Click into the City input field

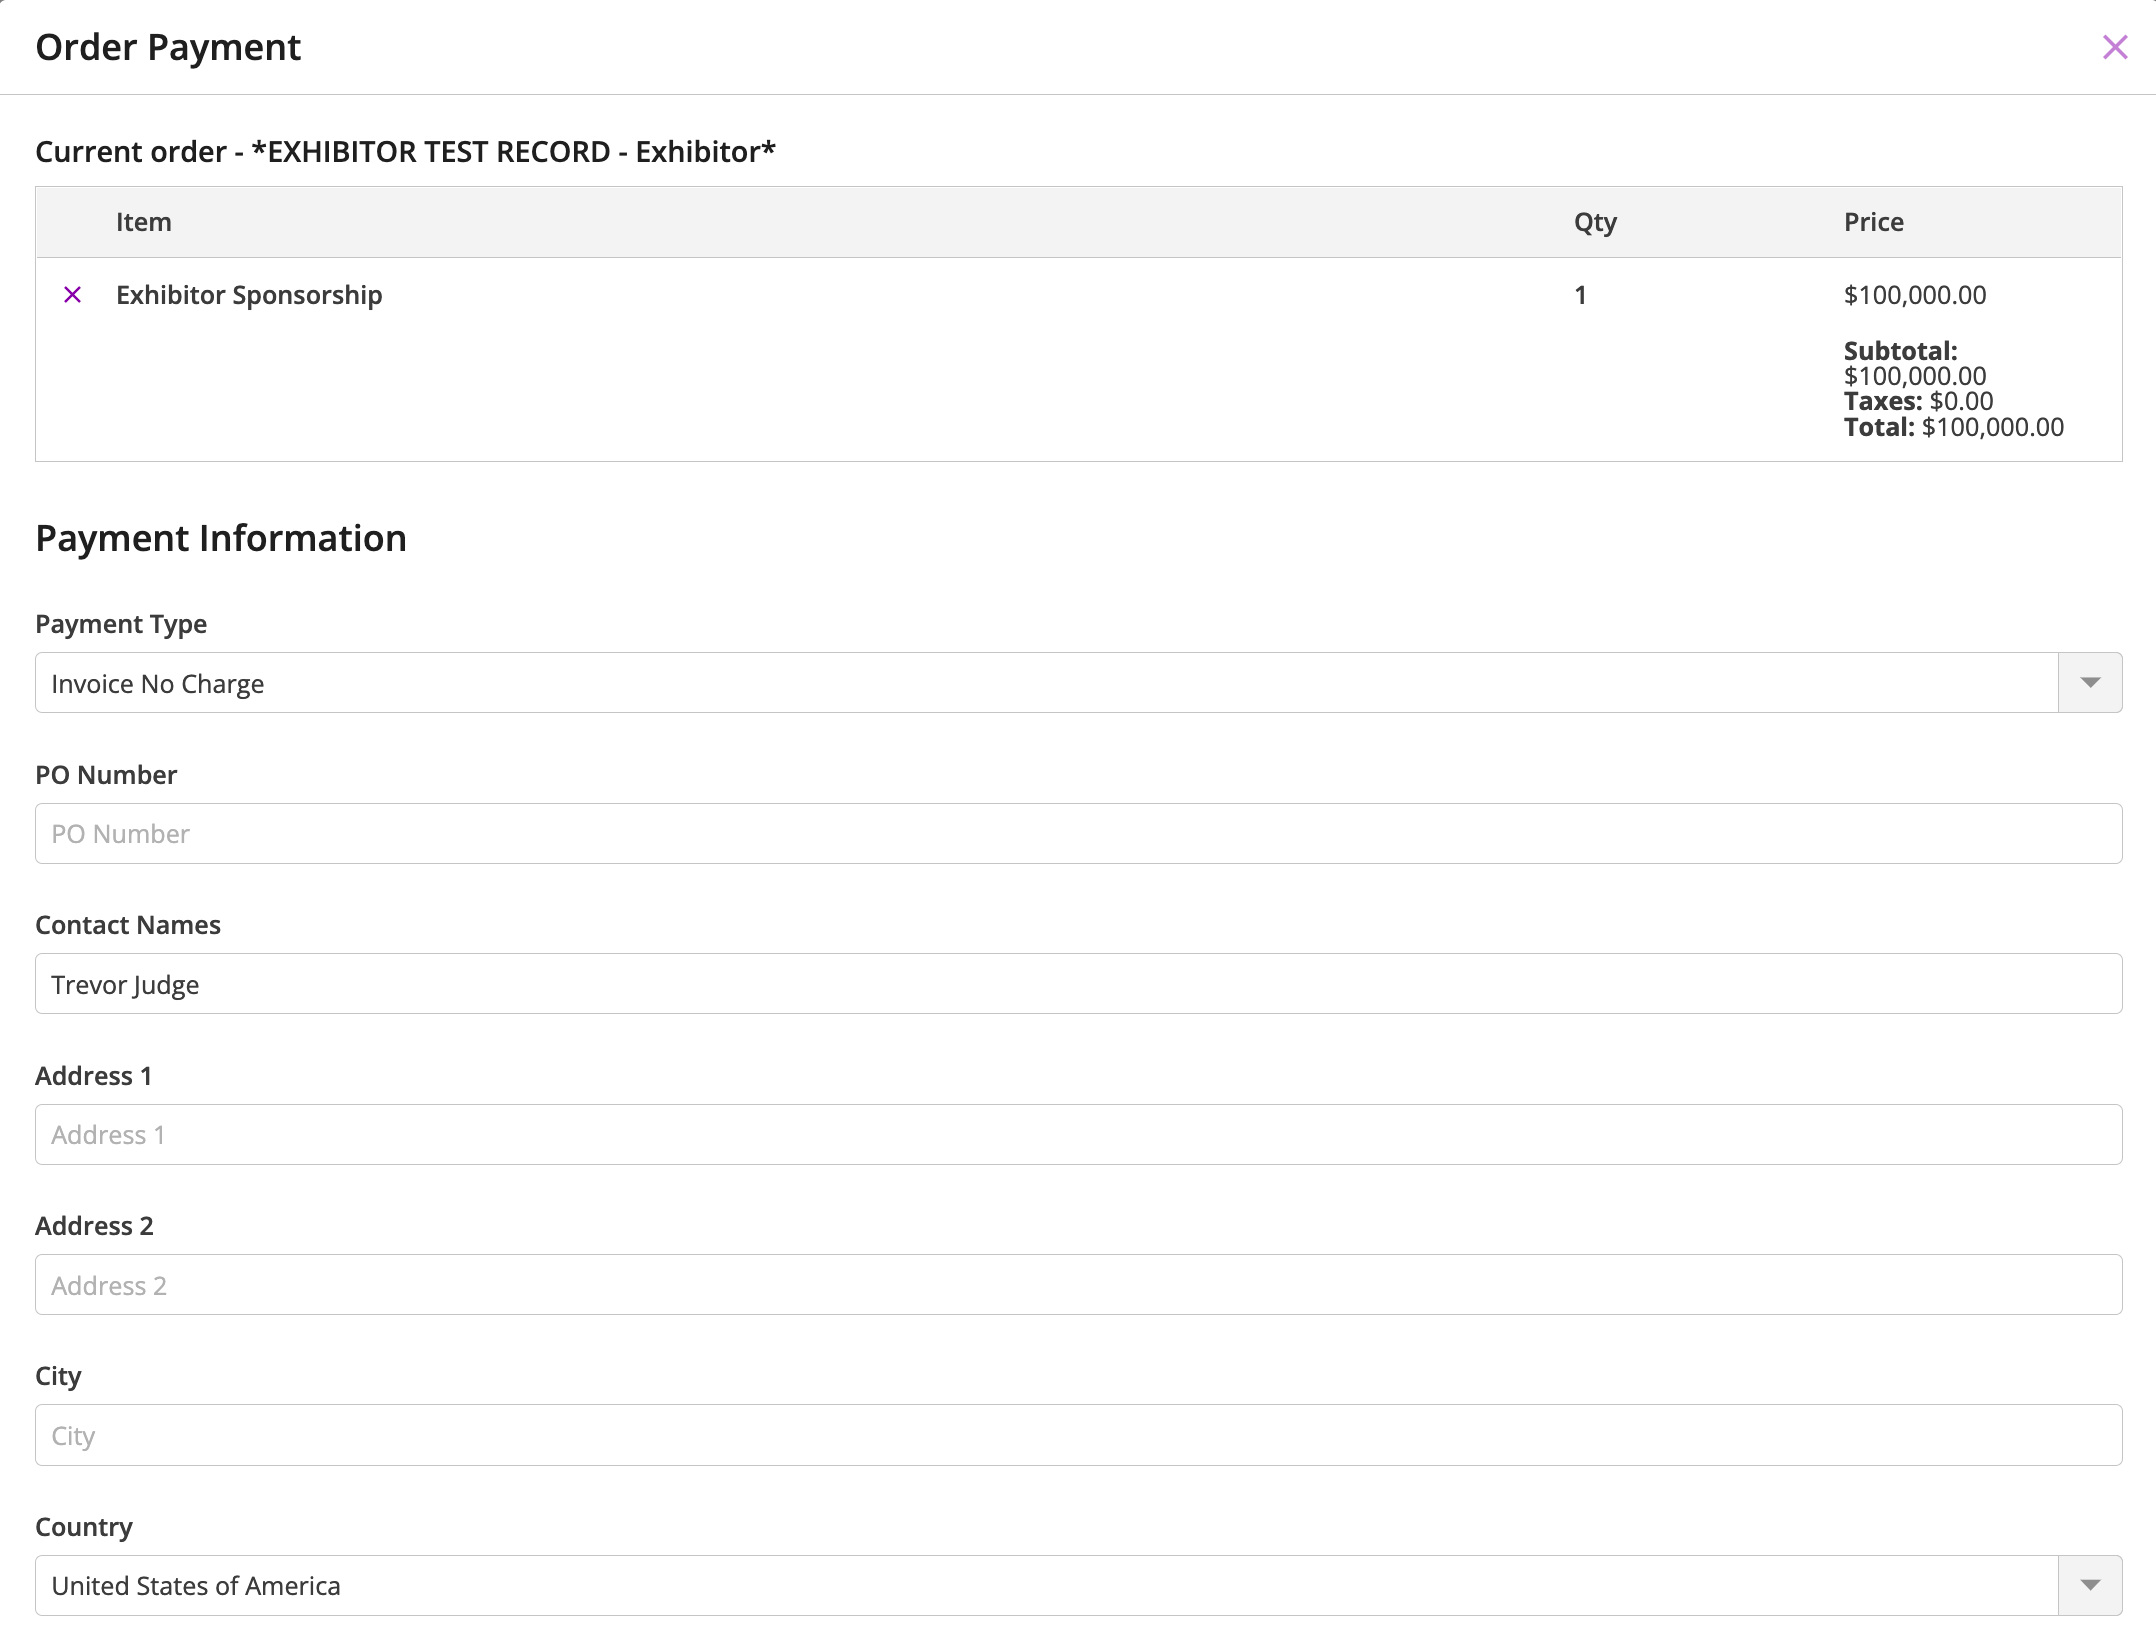click(1078, 1435)
